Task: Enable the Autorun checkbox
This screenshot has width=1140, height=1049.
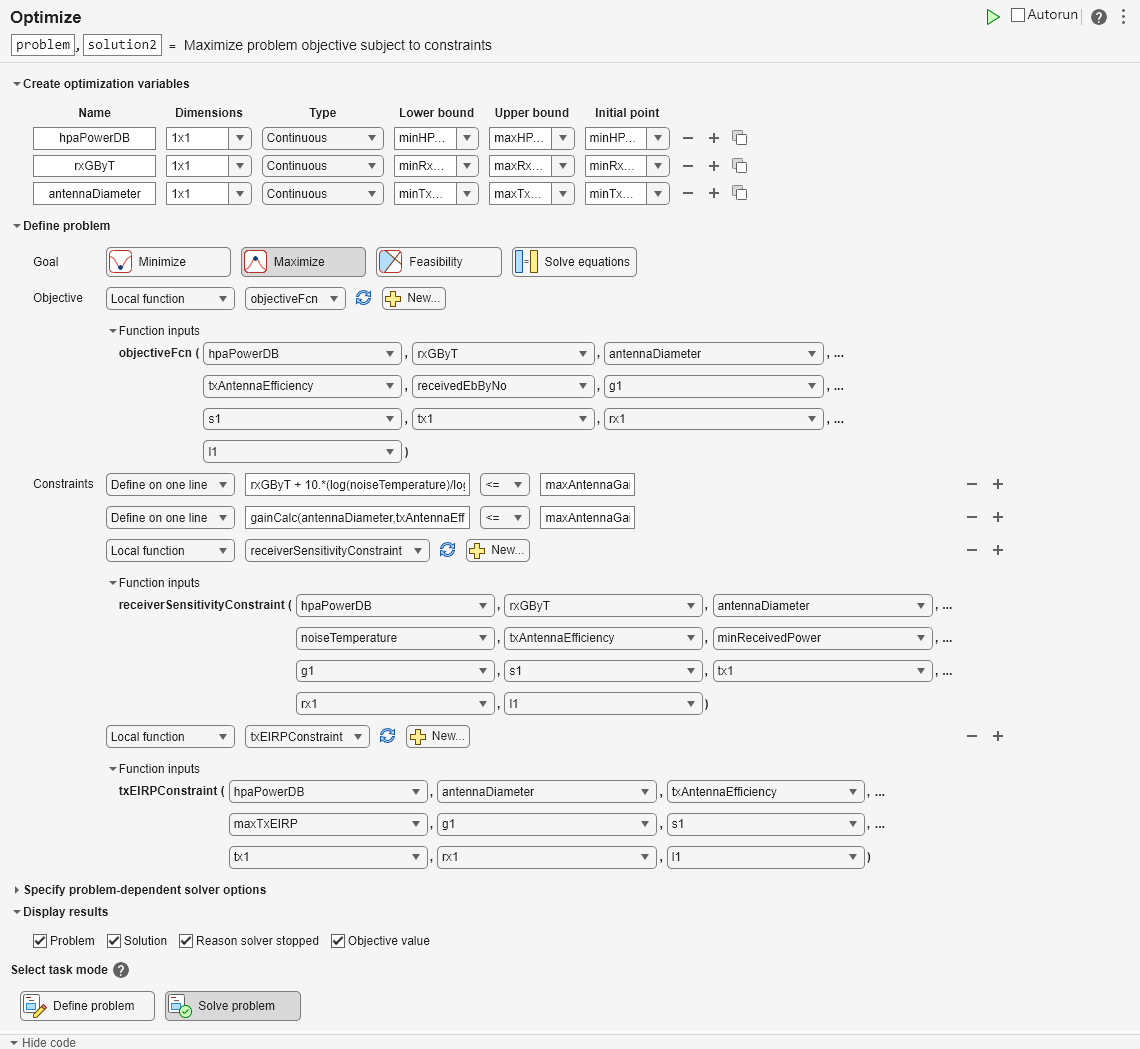Action: (1018, 15)
